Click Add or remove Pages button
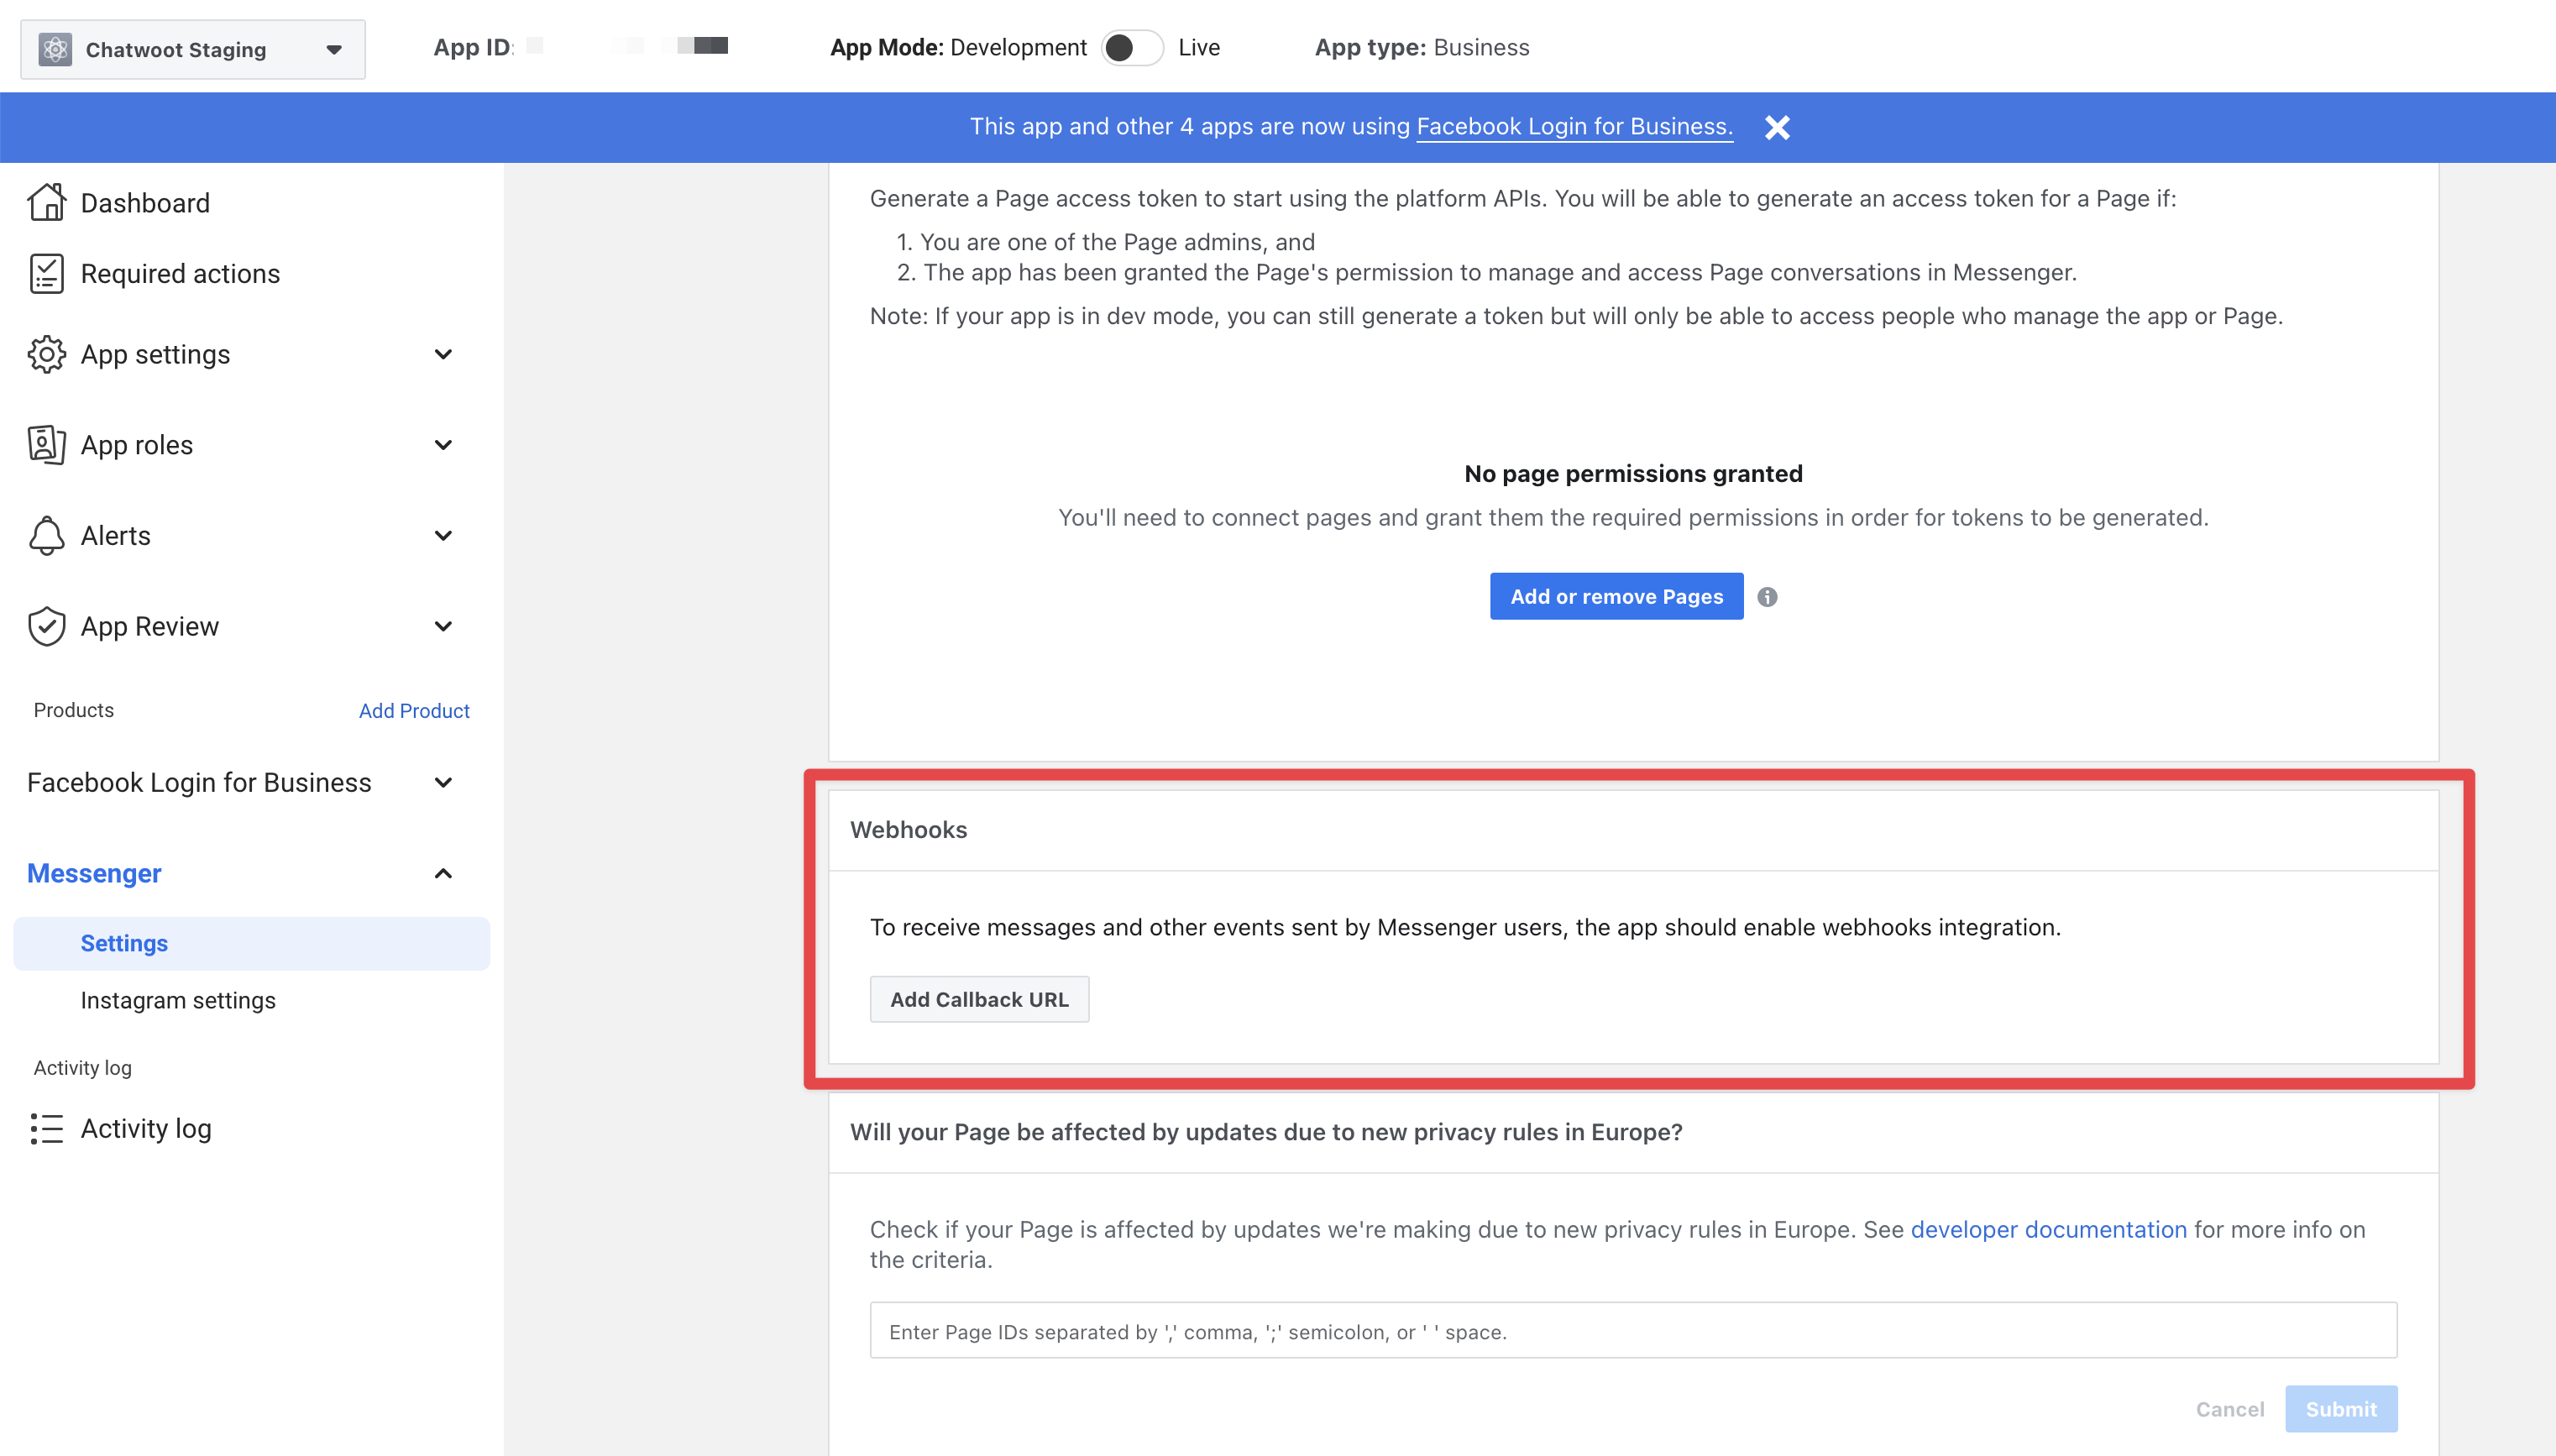Image resolution: width=2556 pixels, height=1456 pixels. point(1616,596)
